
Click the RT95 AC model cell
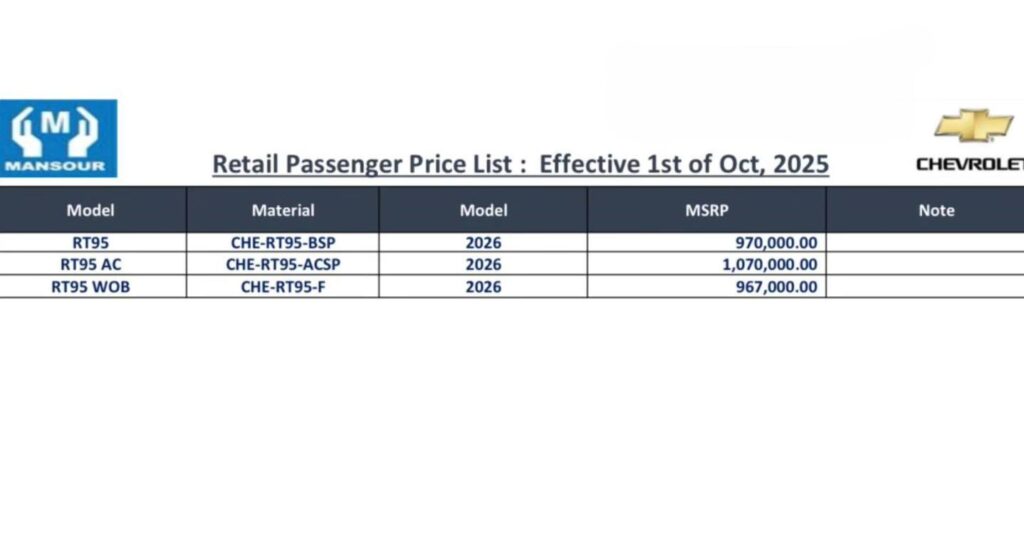pyautogui.click(x=91, y=265)
